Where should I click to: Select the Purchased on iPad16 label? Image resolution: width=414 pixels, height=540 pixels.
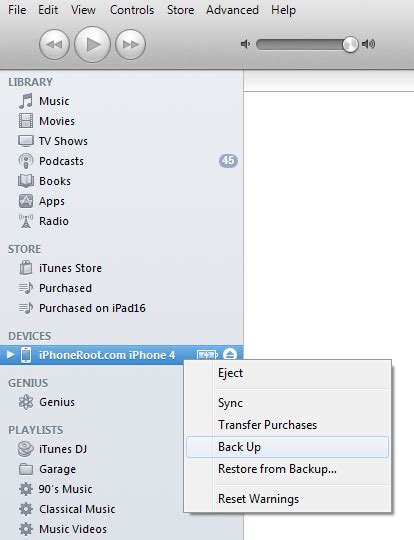(x=92, y=308)
